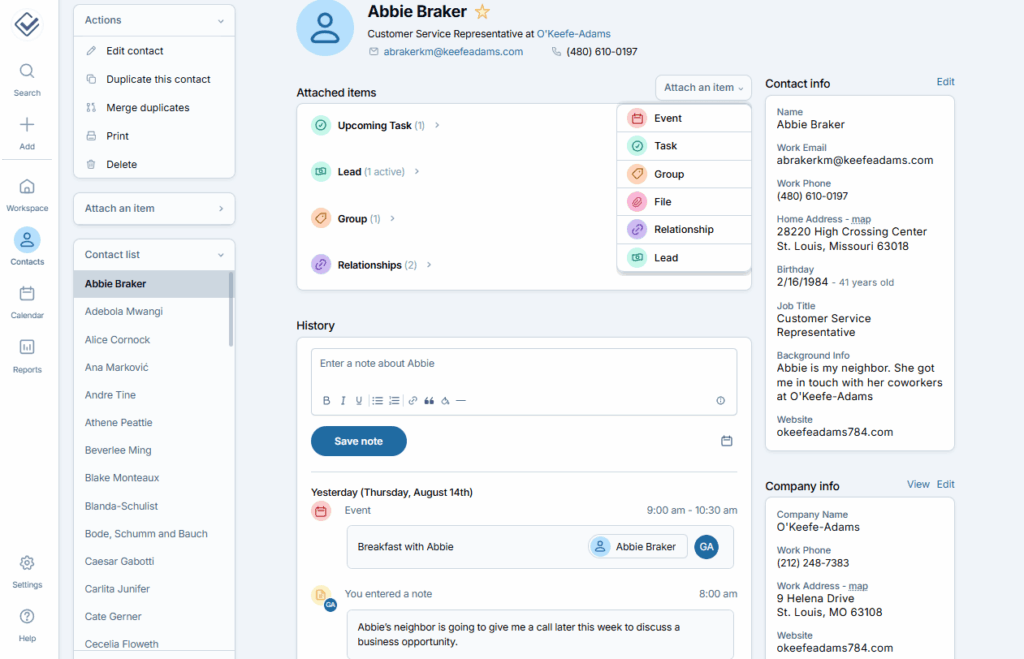1024x659 pixels.
Task: Collapse the Actions panel
Action: click(221, 20)
